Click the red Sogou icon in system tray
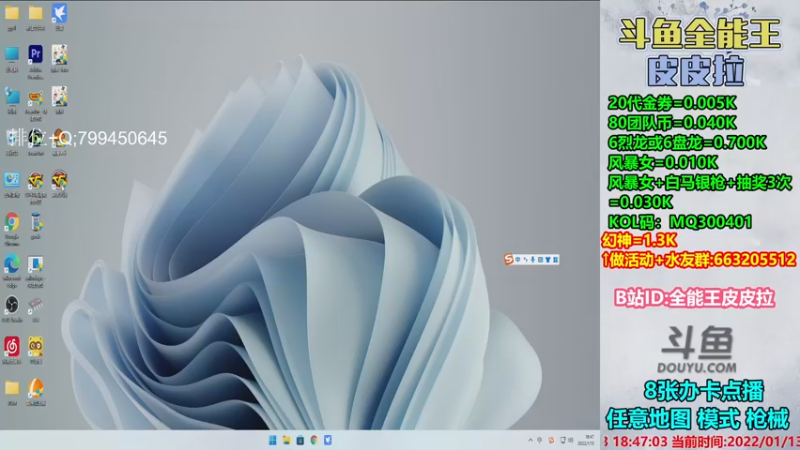The width and height of the screenshot is (800, 450). [x=551, y=440]
